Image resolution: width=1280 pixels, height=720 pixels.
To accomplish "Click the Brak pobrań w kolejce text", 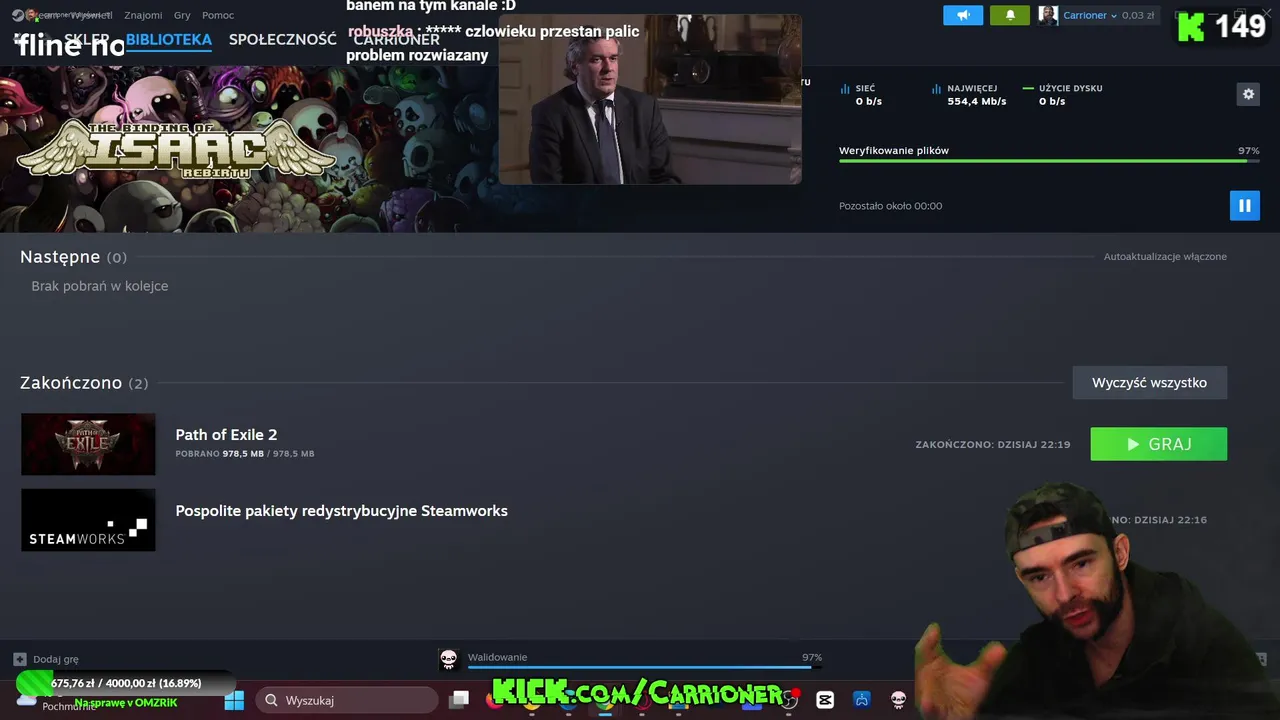I will (x=100, y=286).
